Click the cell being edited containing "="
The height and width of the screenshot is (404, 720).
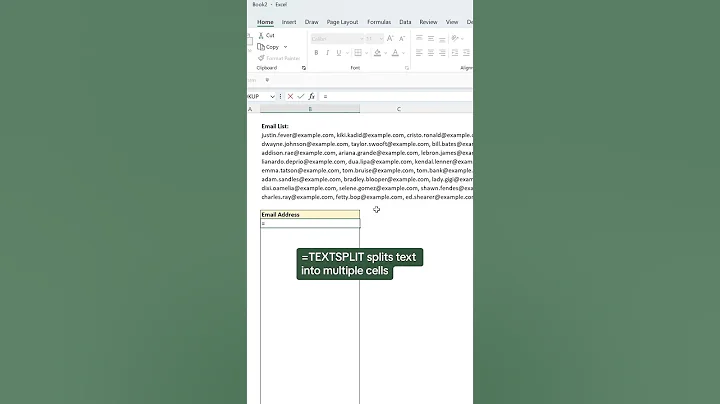(310, 223)
